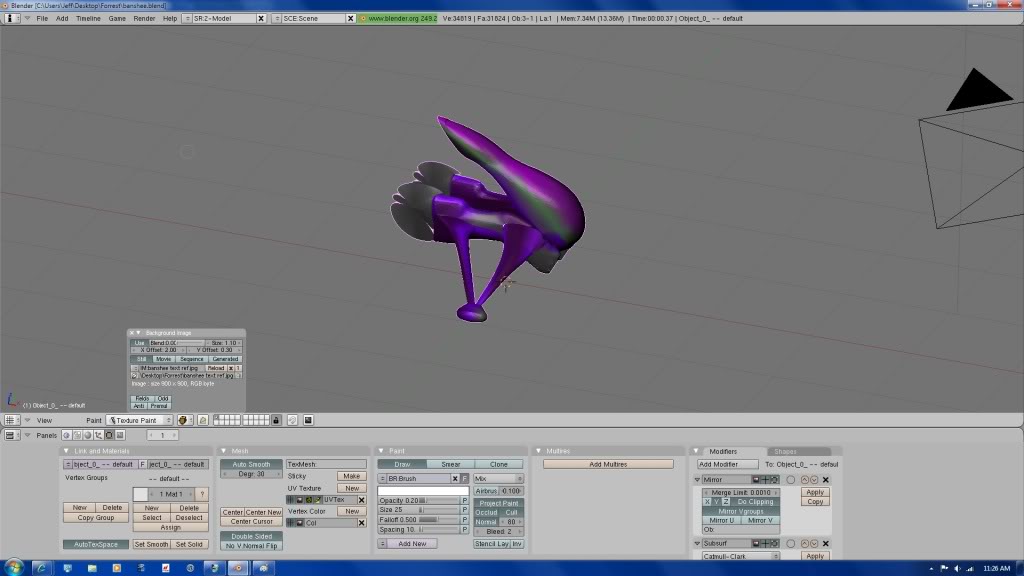The width and height of the screenshot is (1024, 576).
Task: Toggle Mirror U option
Action: [722, 520]
